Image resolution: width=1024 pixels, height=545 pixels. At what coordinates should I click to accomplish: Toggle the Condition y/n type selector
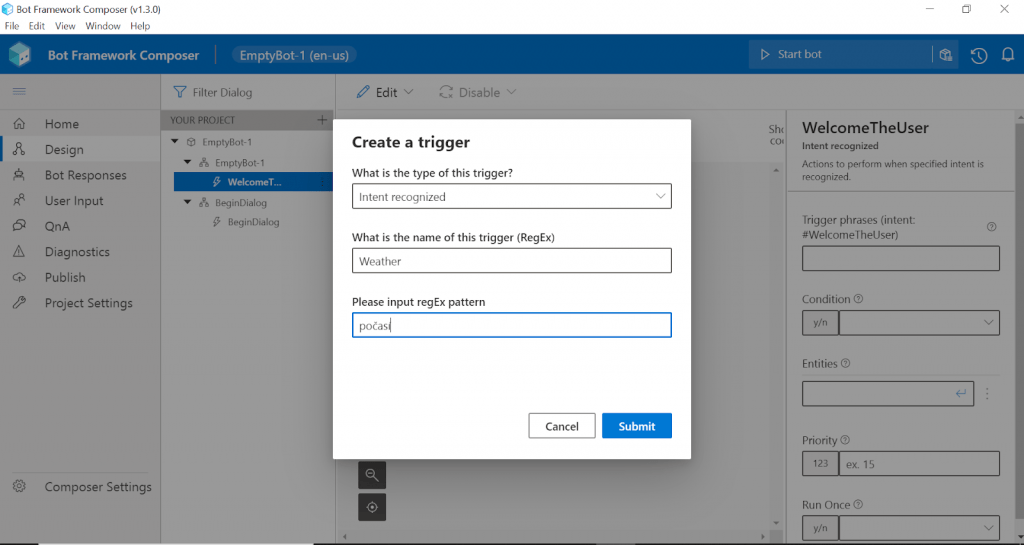coord(820,323)
